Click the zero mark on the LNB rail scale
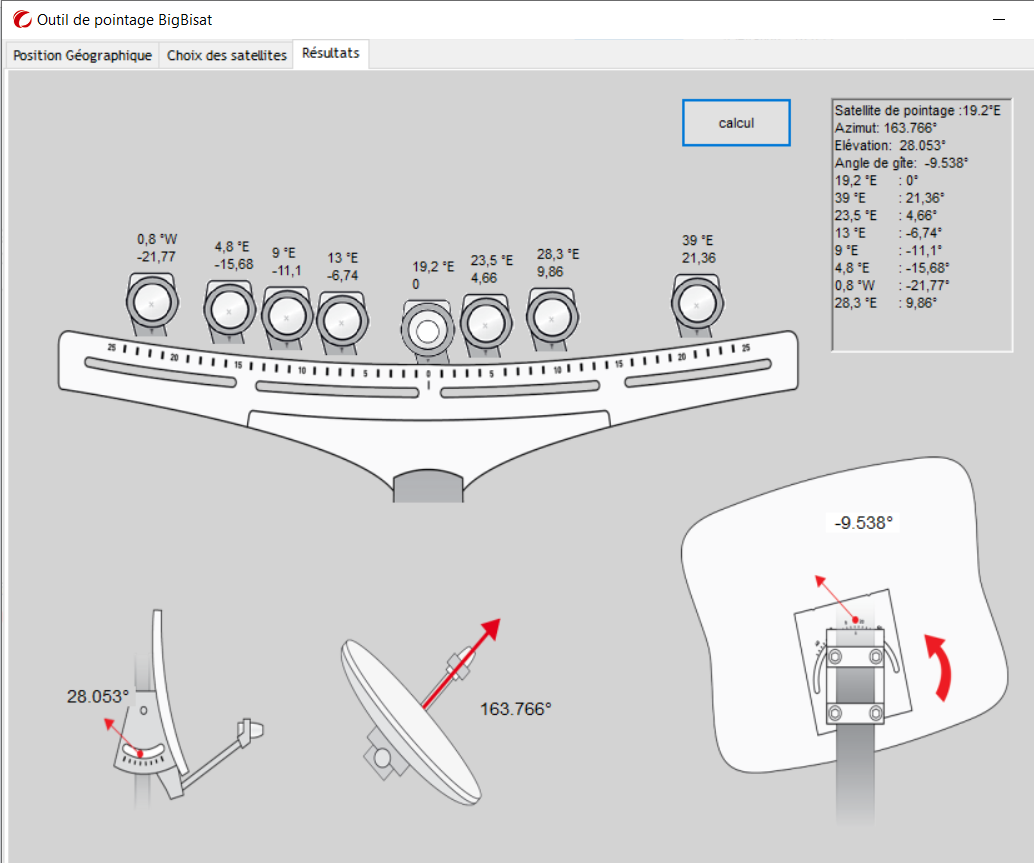Image resolution: width=1034 pixels, height=863 pixels. point(429,373)
